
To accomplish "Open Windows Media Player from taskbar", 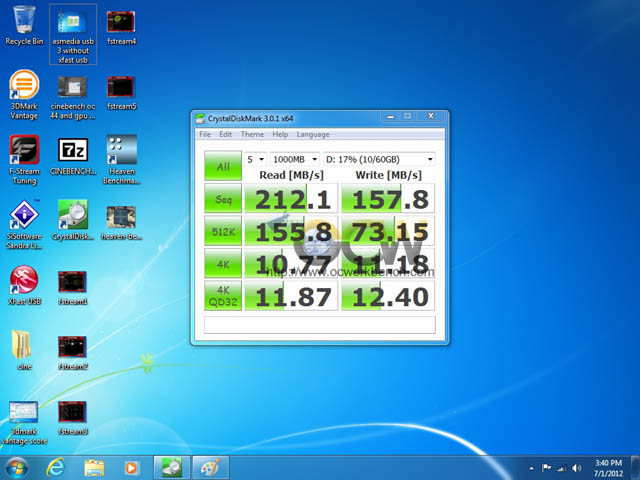I will click(131, 468).
